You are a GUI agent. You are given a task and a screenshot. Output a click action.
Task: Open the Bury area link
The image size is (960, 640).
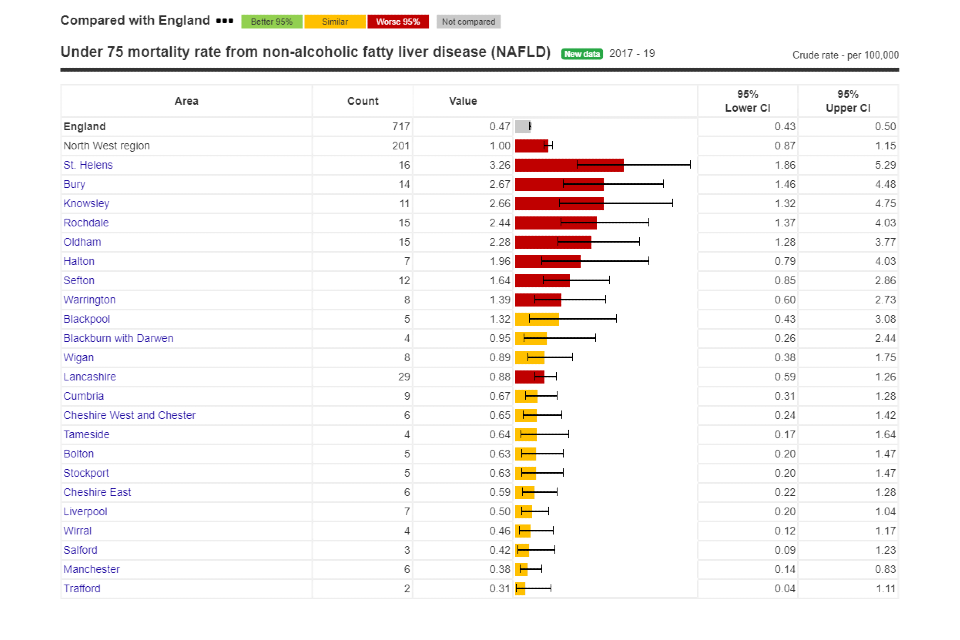pyautogui.click(x=74, y=184)
